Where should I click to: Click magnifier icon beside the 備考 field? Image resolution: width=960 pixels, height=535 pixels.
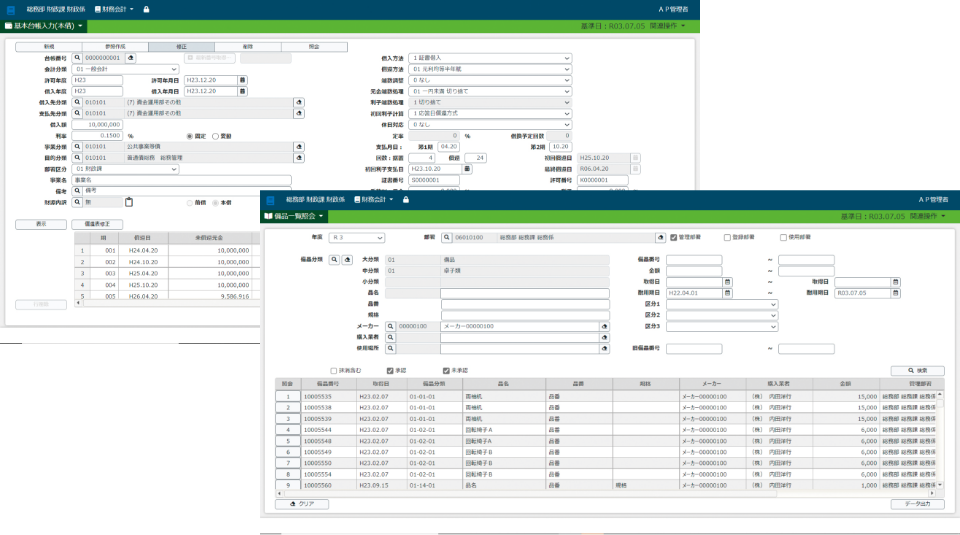pos(77,191)
